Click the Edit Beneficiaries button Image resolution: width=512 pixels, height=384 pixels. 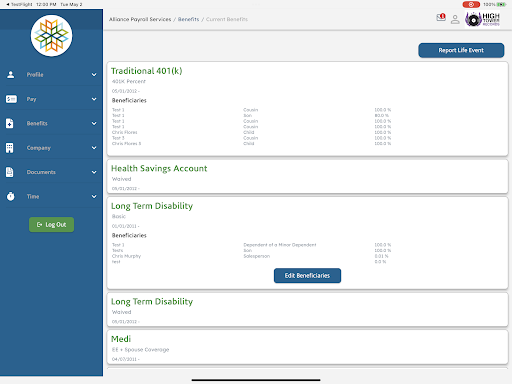307,276
